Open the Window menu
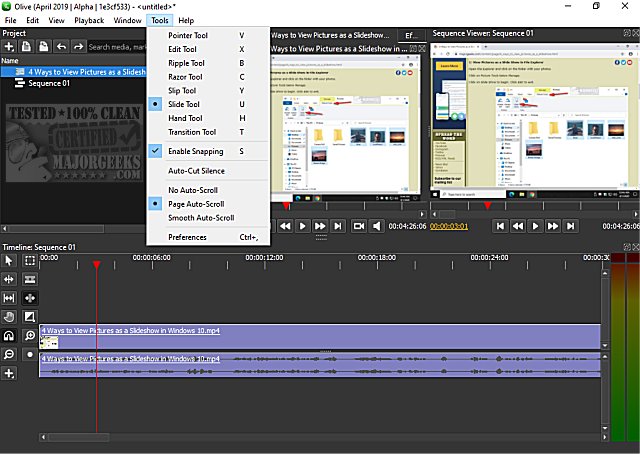The width and height of the screenshot is (640, 454). (127, 20)
